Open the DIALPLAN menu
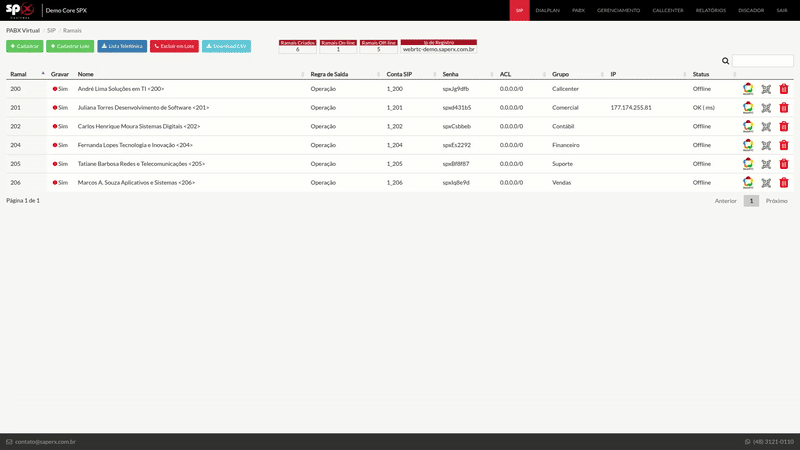800x450 pixels. pos(547,10)
